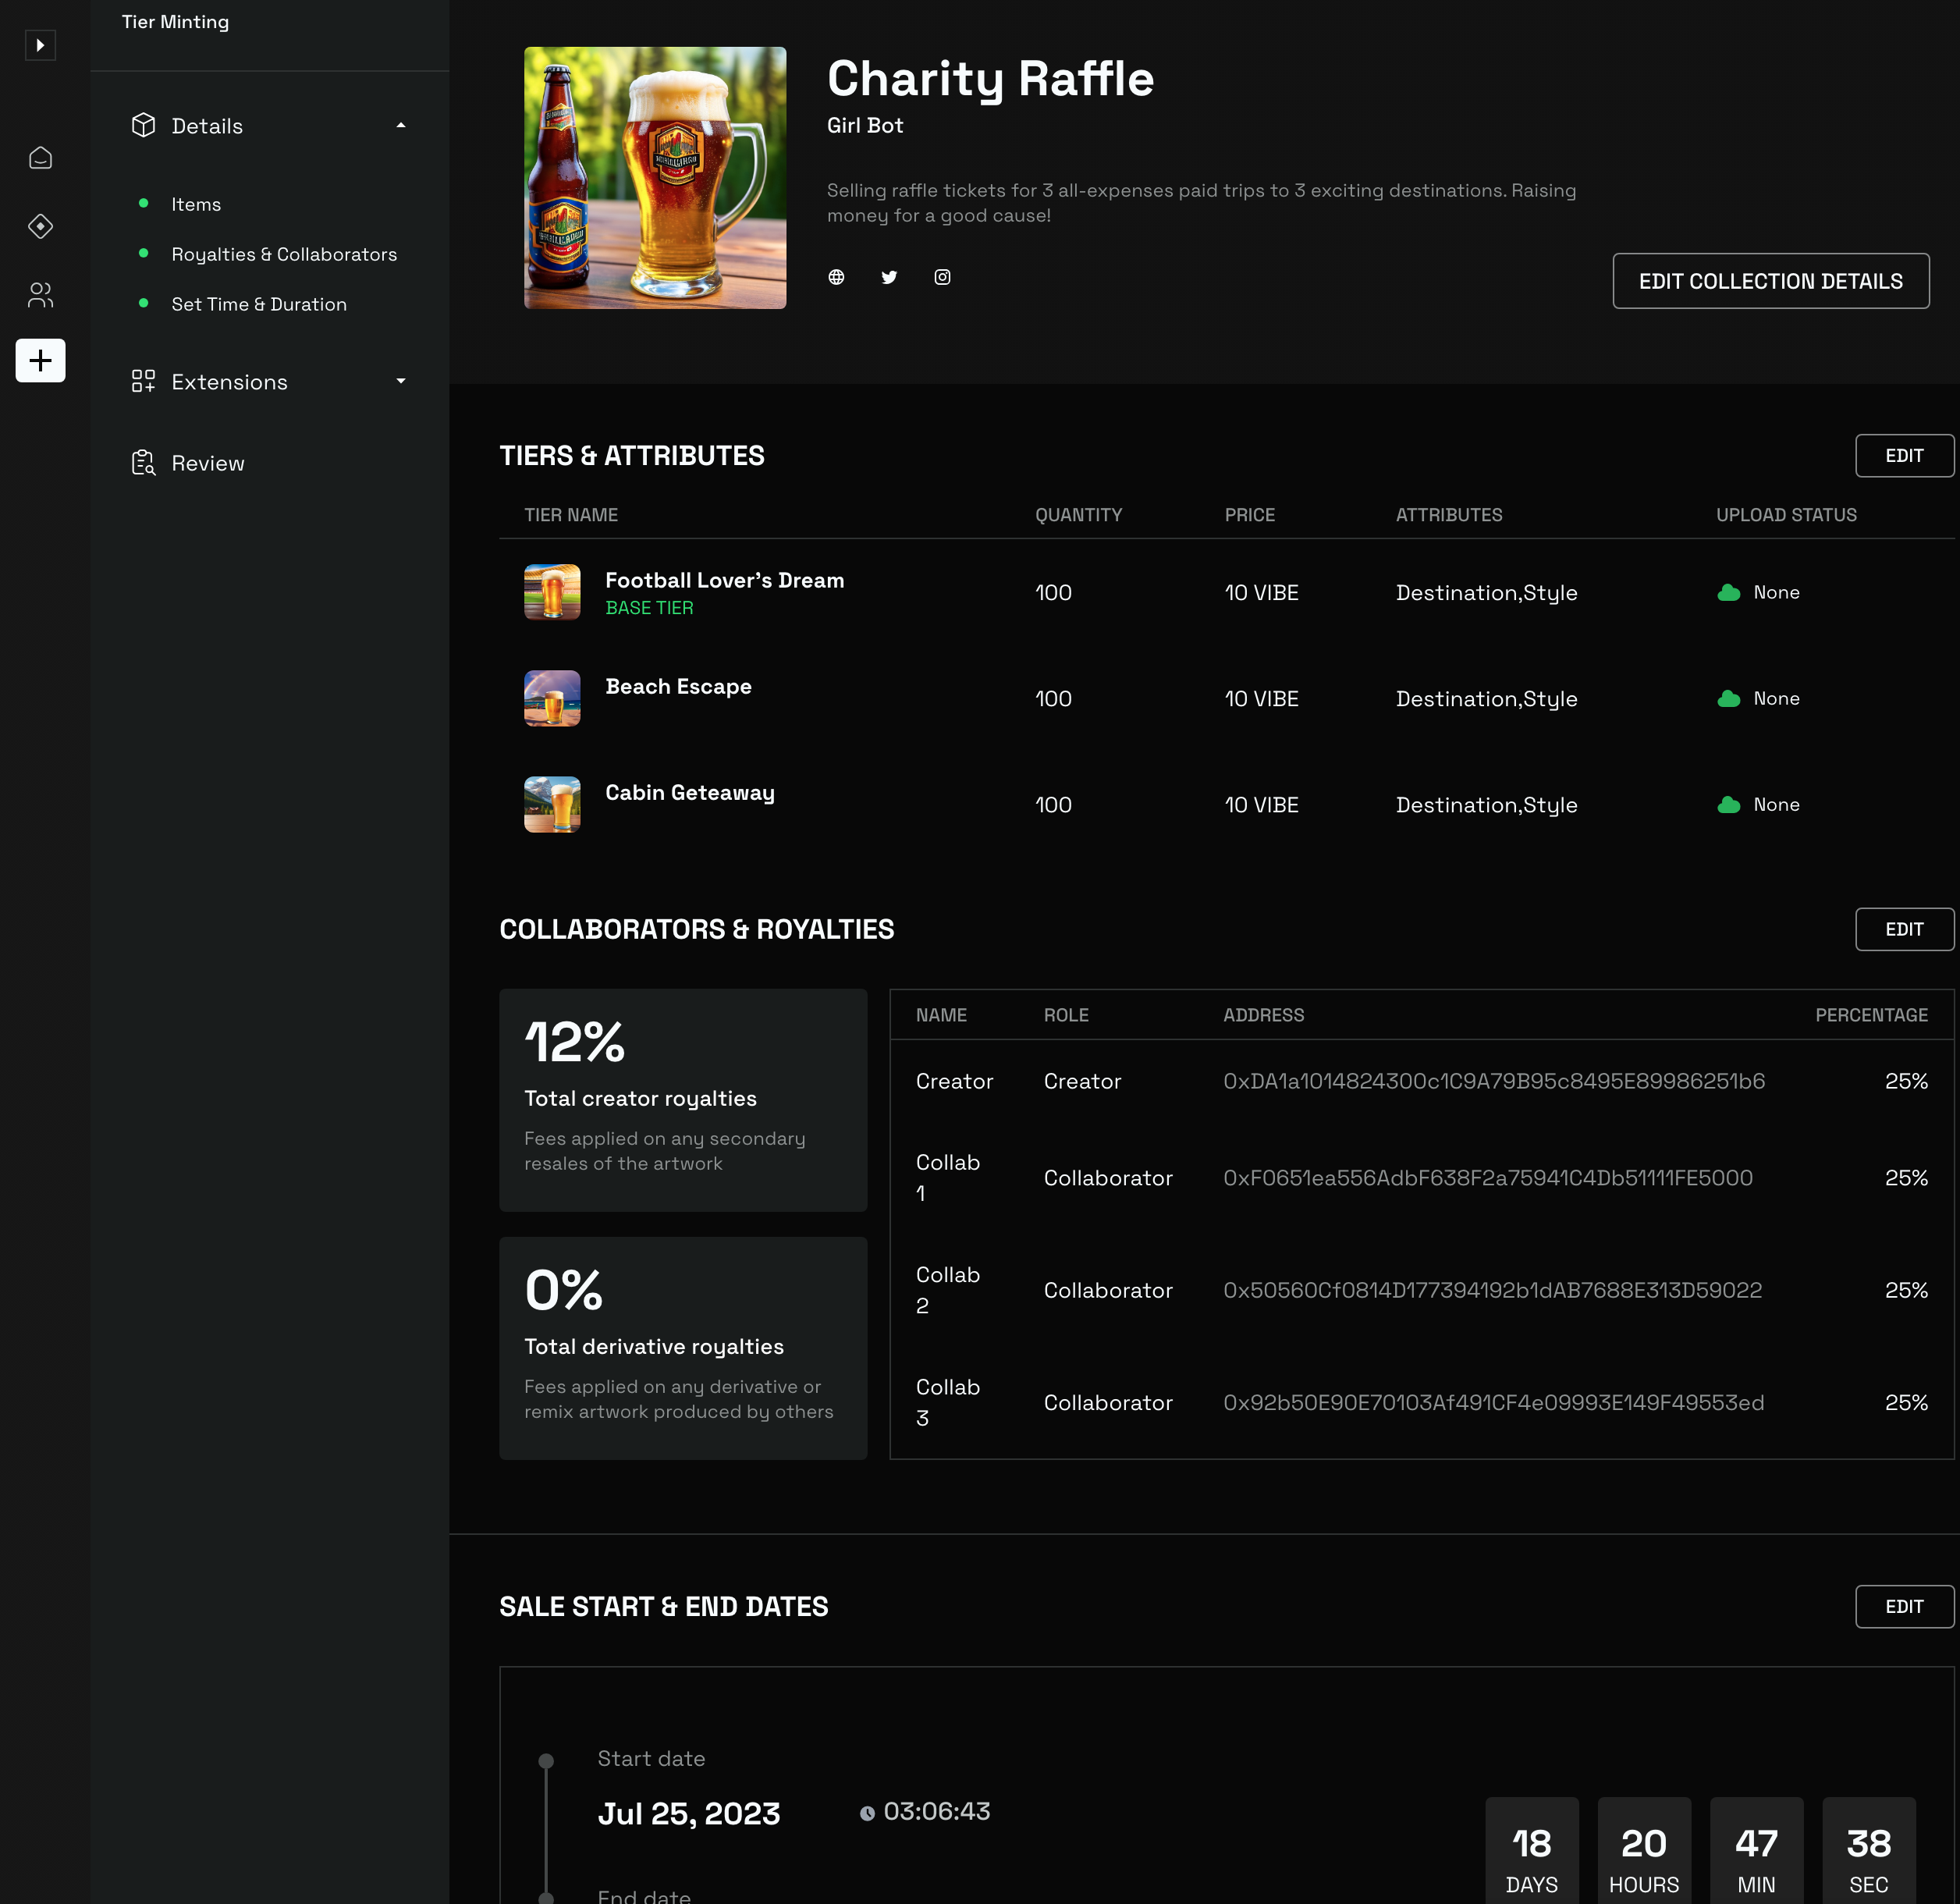Image resolution: width=1960 pixels, height=1904 pixels.
Task: Open the website globe link icon
Action: click(836, 277)
